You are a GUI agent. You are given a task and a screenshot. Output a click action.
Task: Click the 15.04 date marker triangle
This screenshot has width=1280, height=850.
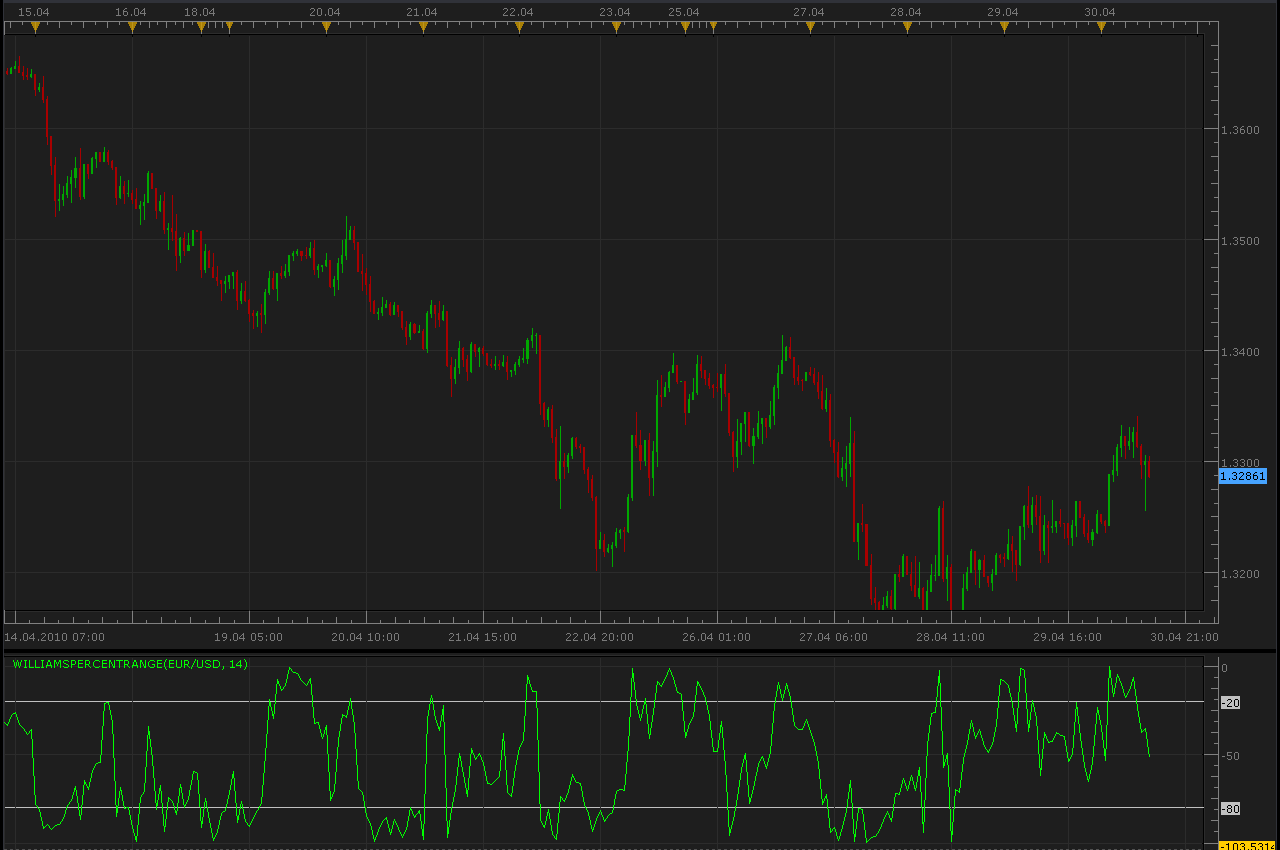tap(35, 27)
